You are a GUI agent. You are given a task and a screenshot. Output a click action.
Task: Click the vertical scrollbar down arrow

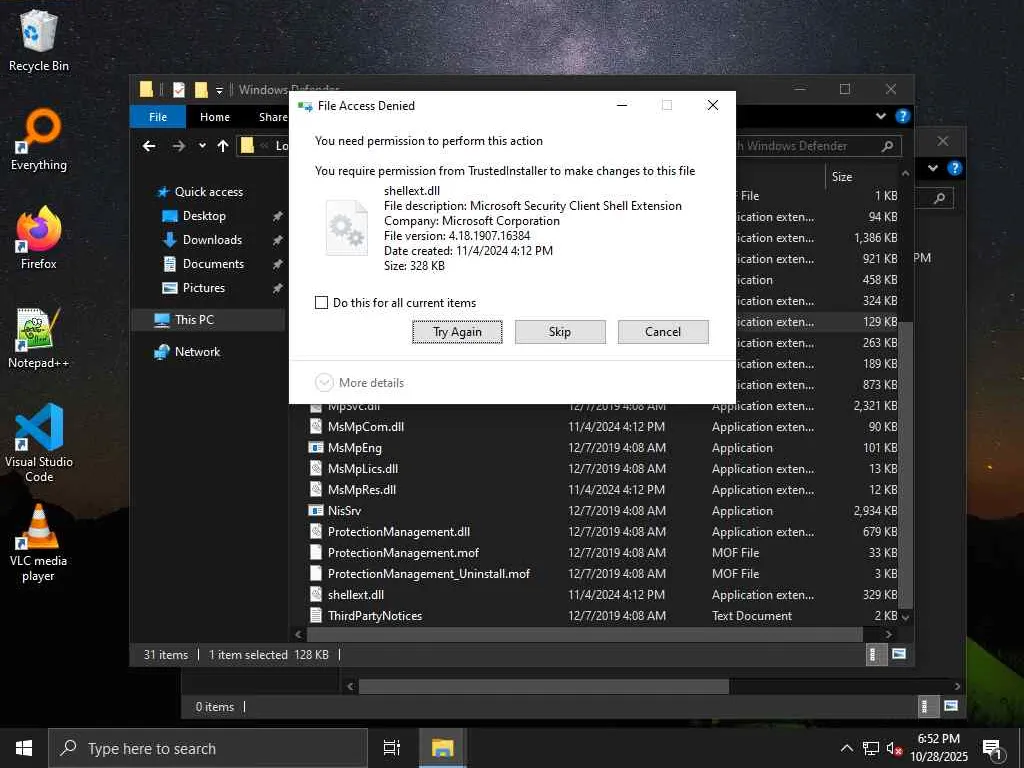coord(905,616)
